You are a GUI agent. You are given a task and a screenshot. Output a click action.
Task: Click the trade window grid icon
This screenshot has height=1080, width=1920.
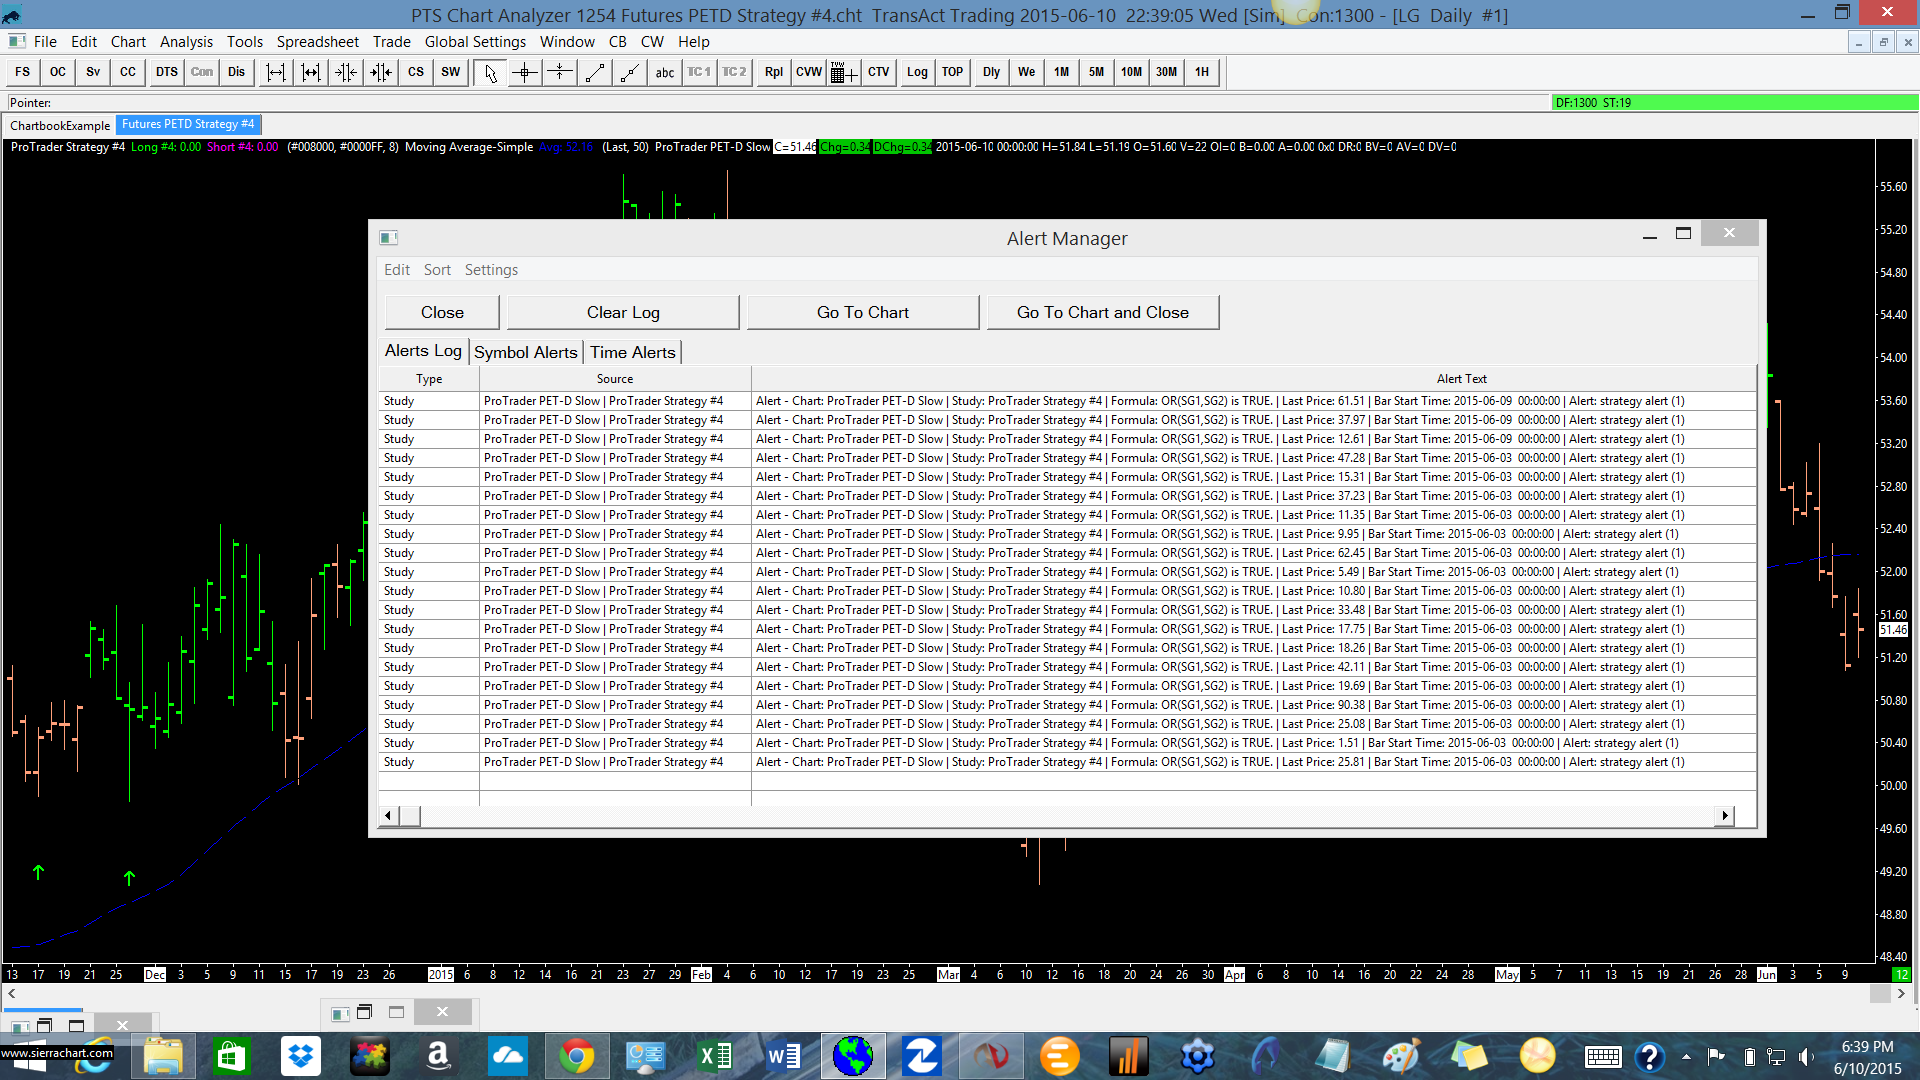click(x=843, y=72)
